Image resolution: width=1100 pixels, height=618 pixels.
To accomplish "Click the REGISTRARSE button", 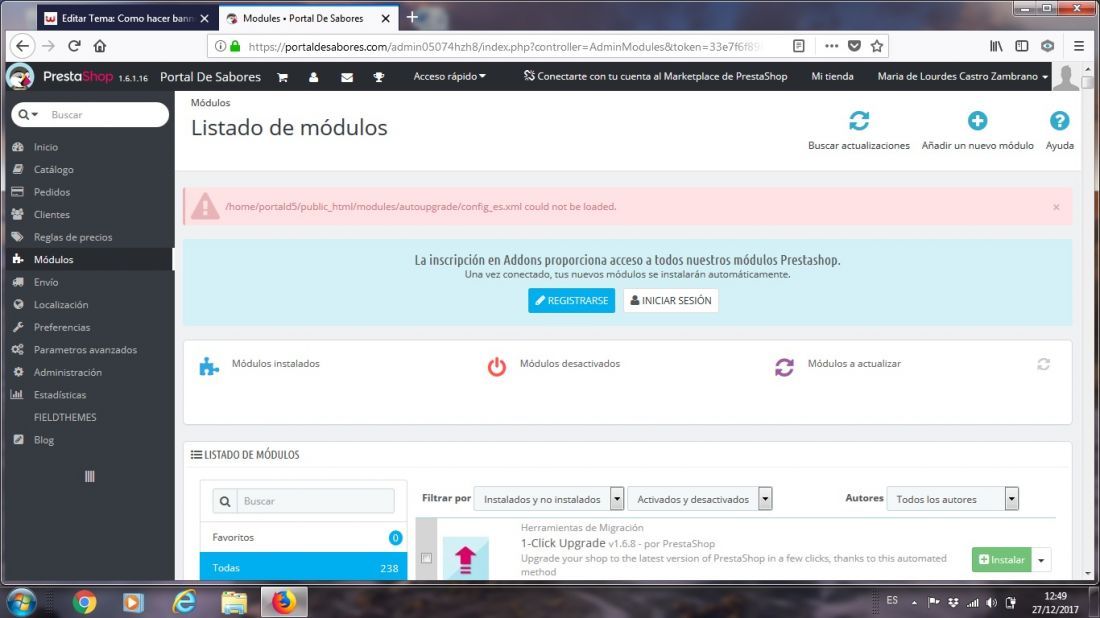I will point(571,300).
